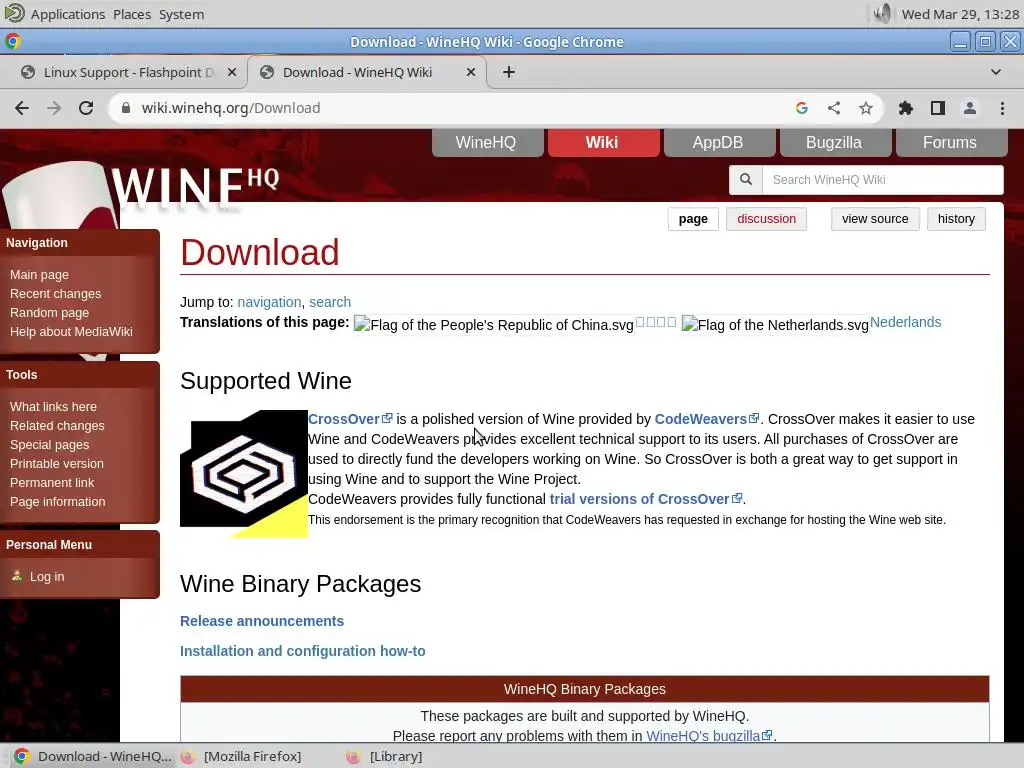Image resolution: width=1024 pixels, height=768 pixels.
Task: Share this page icon
Action: 834,108
